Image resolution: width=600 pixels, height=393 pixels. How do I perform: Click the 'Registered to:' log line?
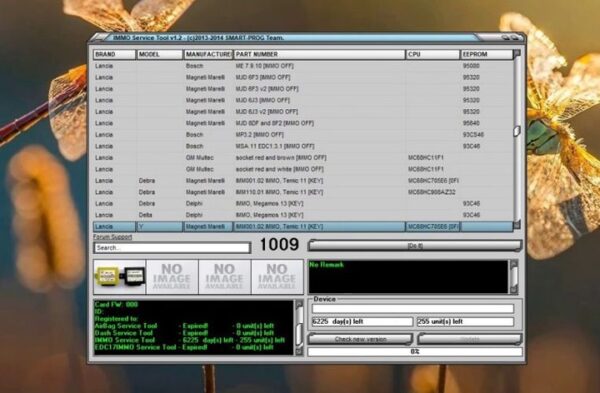tap(116, 319)
